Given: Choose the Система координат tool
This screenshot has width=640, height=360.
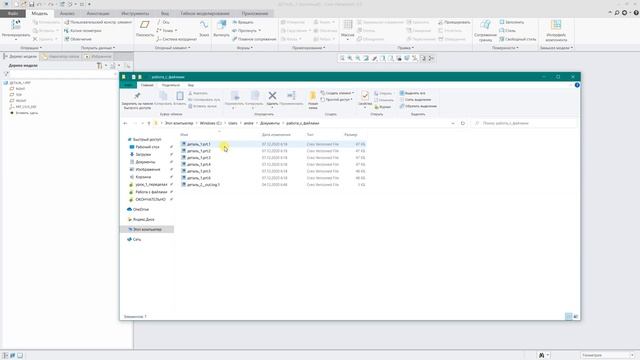Looking at the screenshot, I should point(176,39).
